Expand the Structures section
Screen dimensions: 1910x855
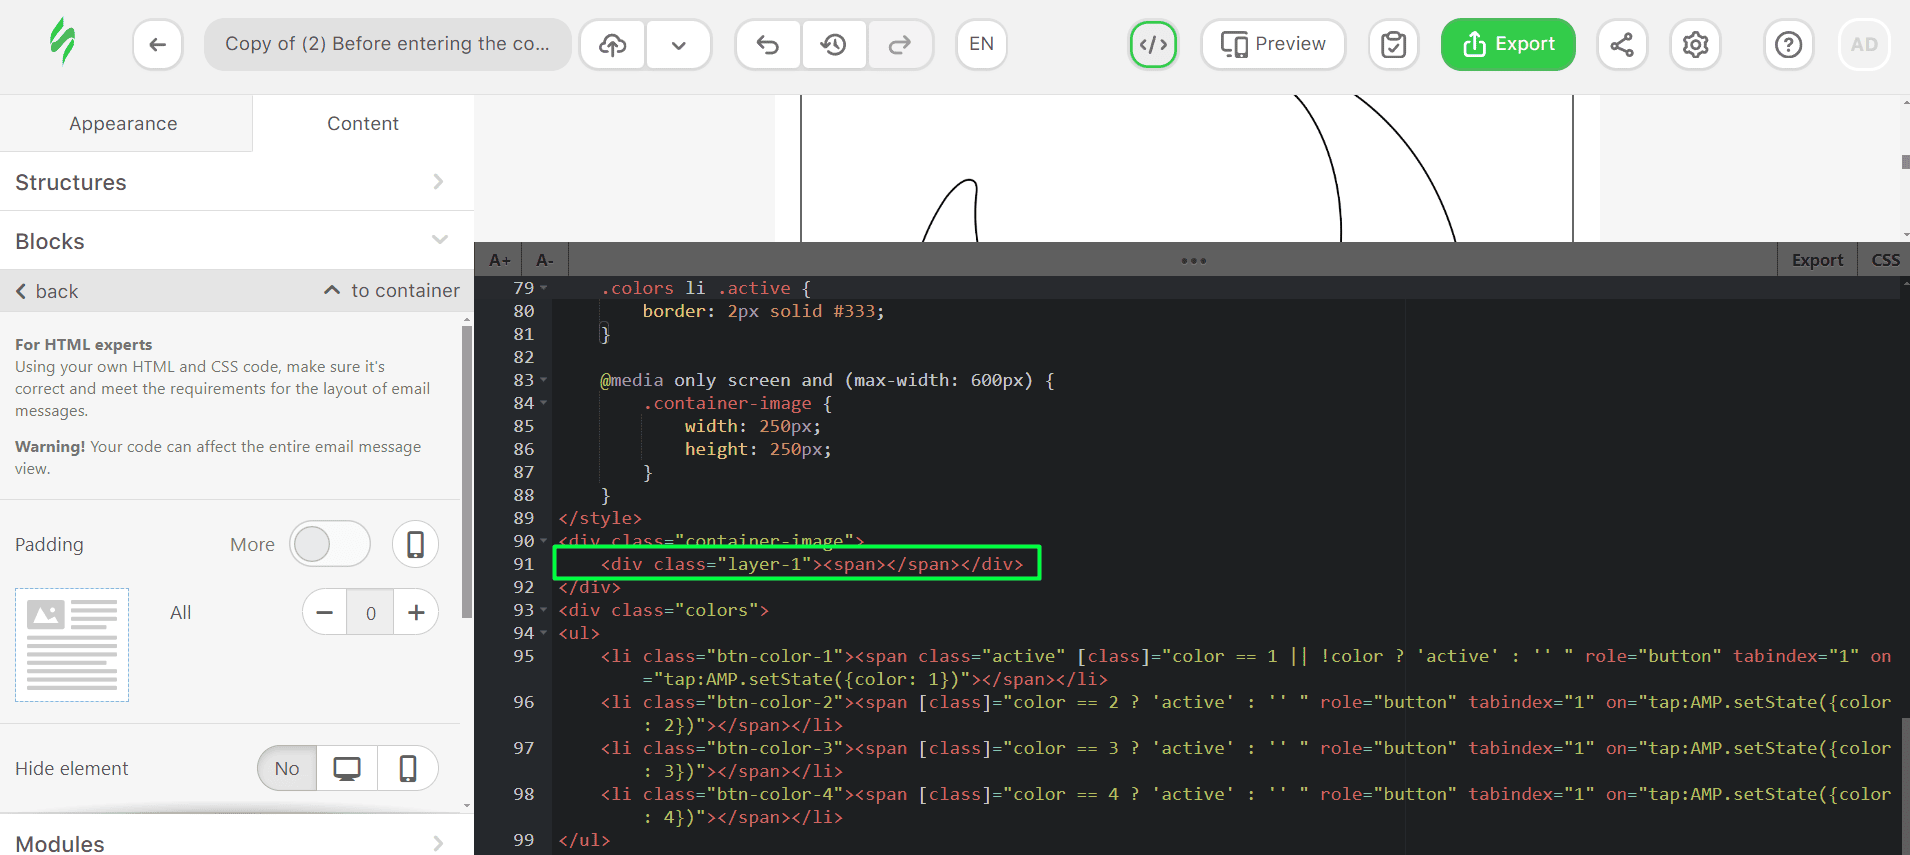(x=236, y=182)
